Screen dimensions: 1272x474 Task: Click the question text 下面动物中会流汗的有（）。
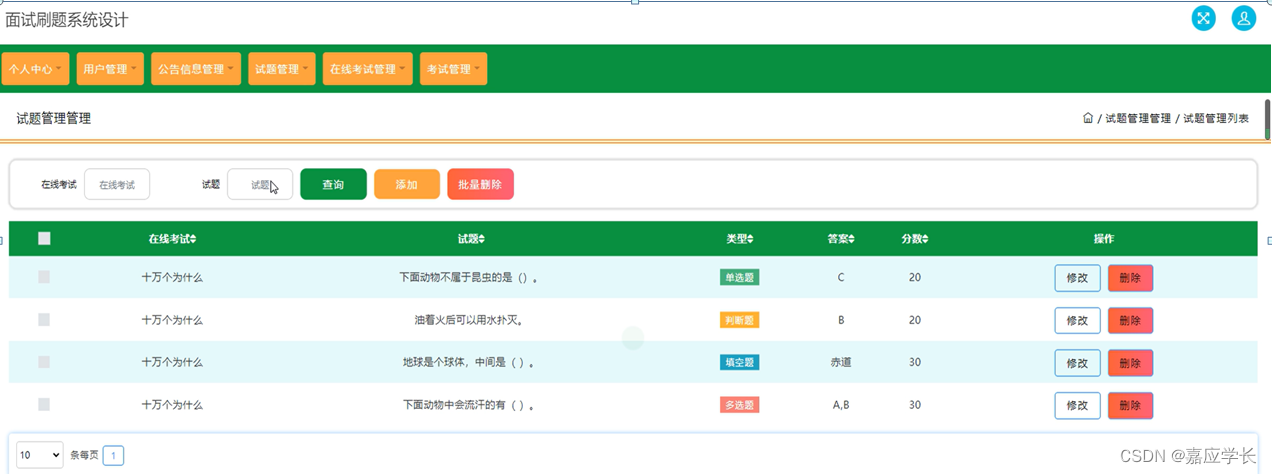click(469, 405)
